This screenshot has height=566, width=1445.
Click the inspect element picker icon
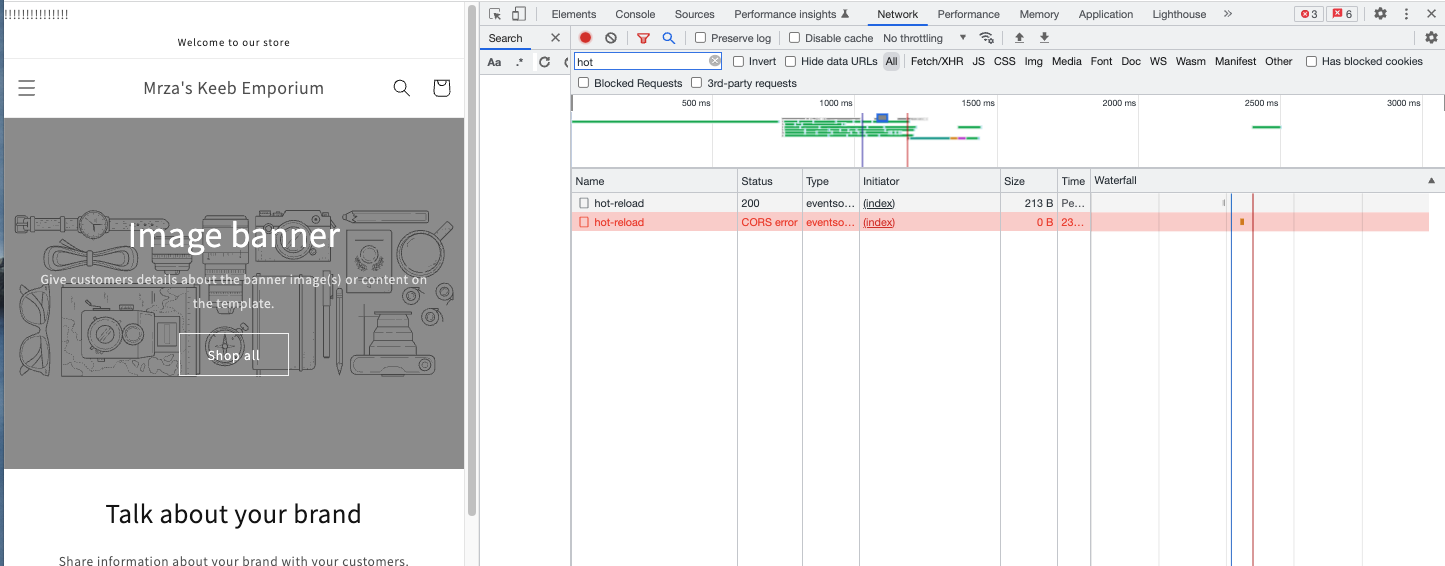(495, 14)
